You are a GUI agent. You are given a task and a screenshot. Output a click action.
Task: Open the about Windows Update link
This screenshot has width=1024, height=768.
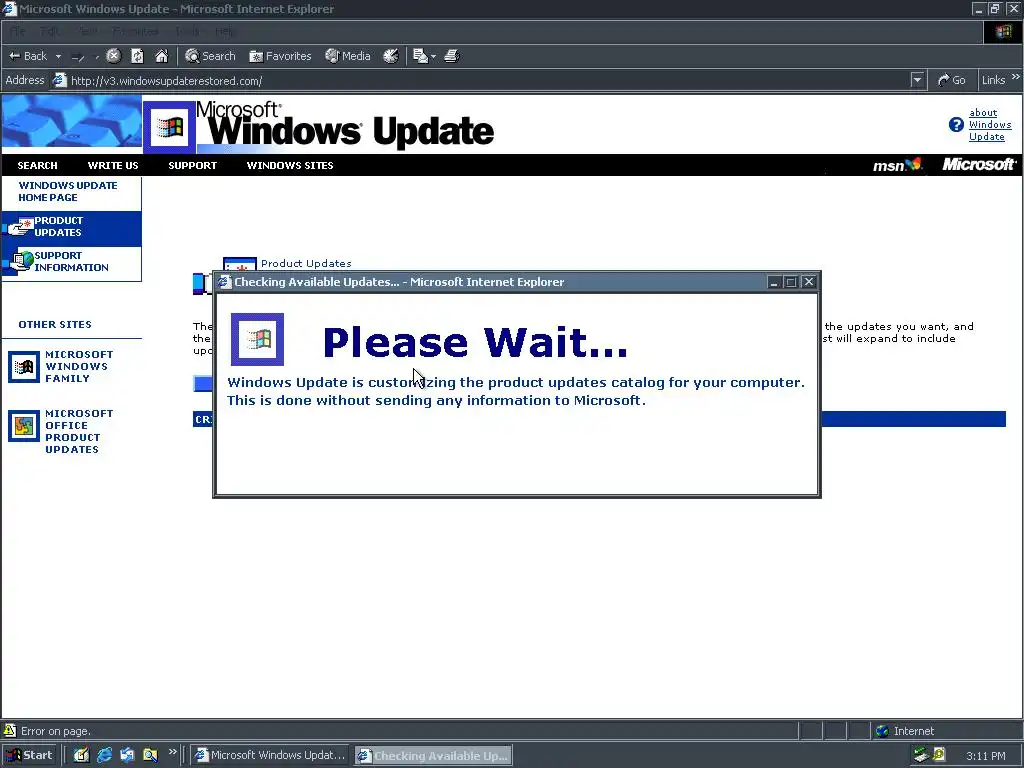[989, 125]
